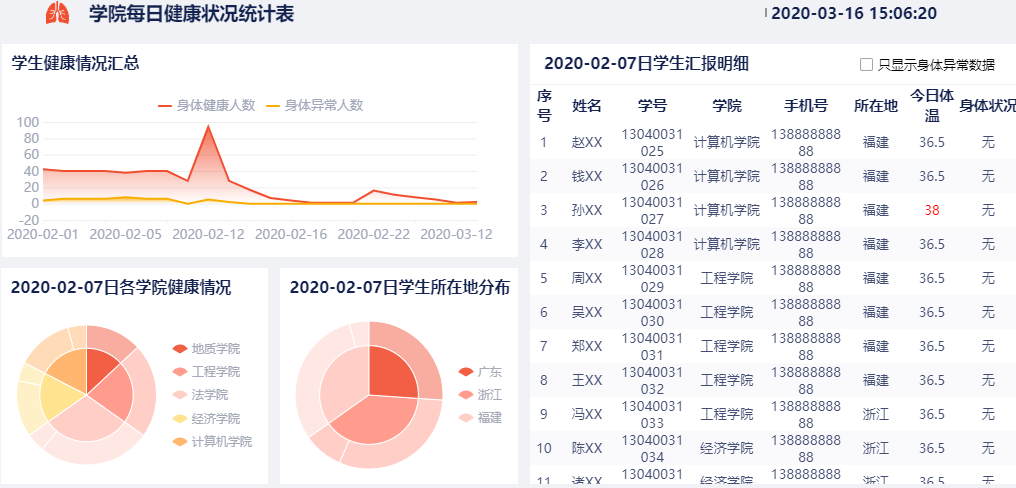Select the name 吴XX in the table

click(587, 312)
